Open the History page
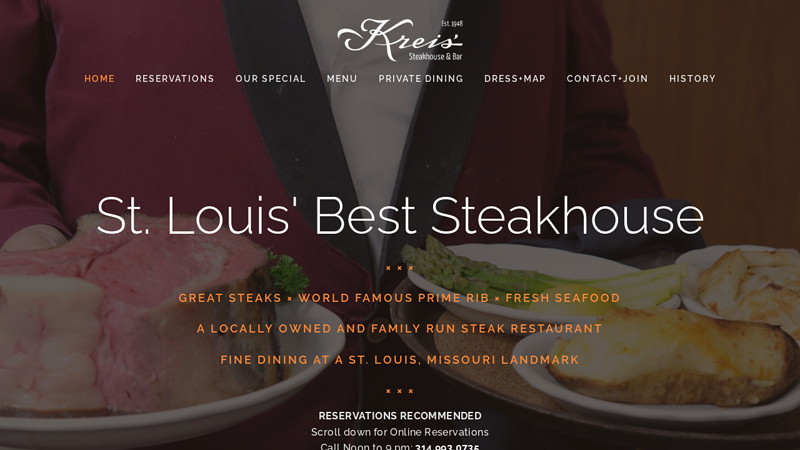 click(x=692, y=79)
